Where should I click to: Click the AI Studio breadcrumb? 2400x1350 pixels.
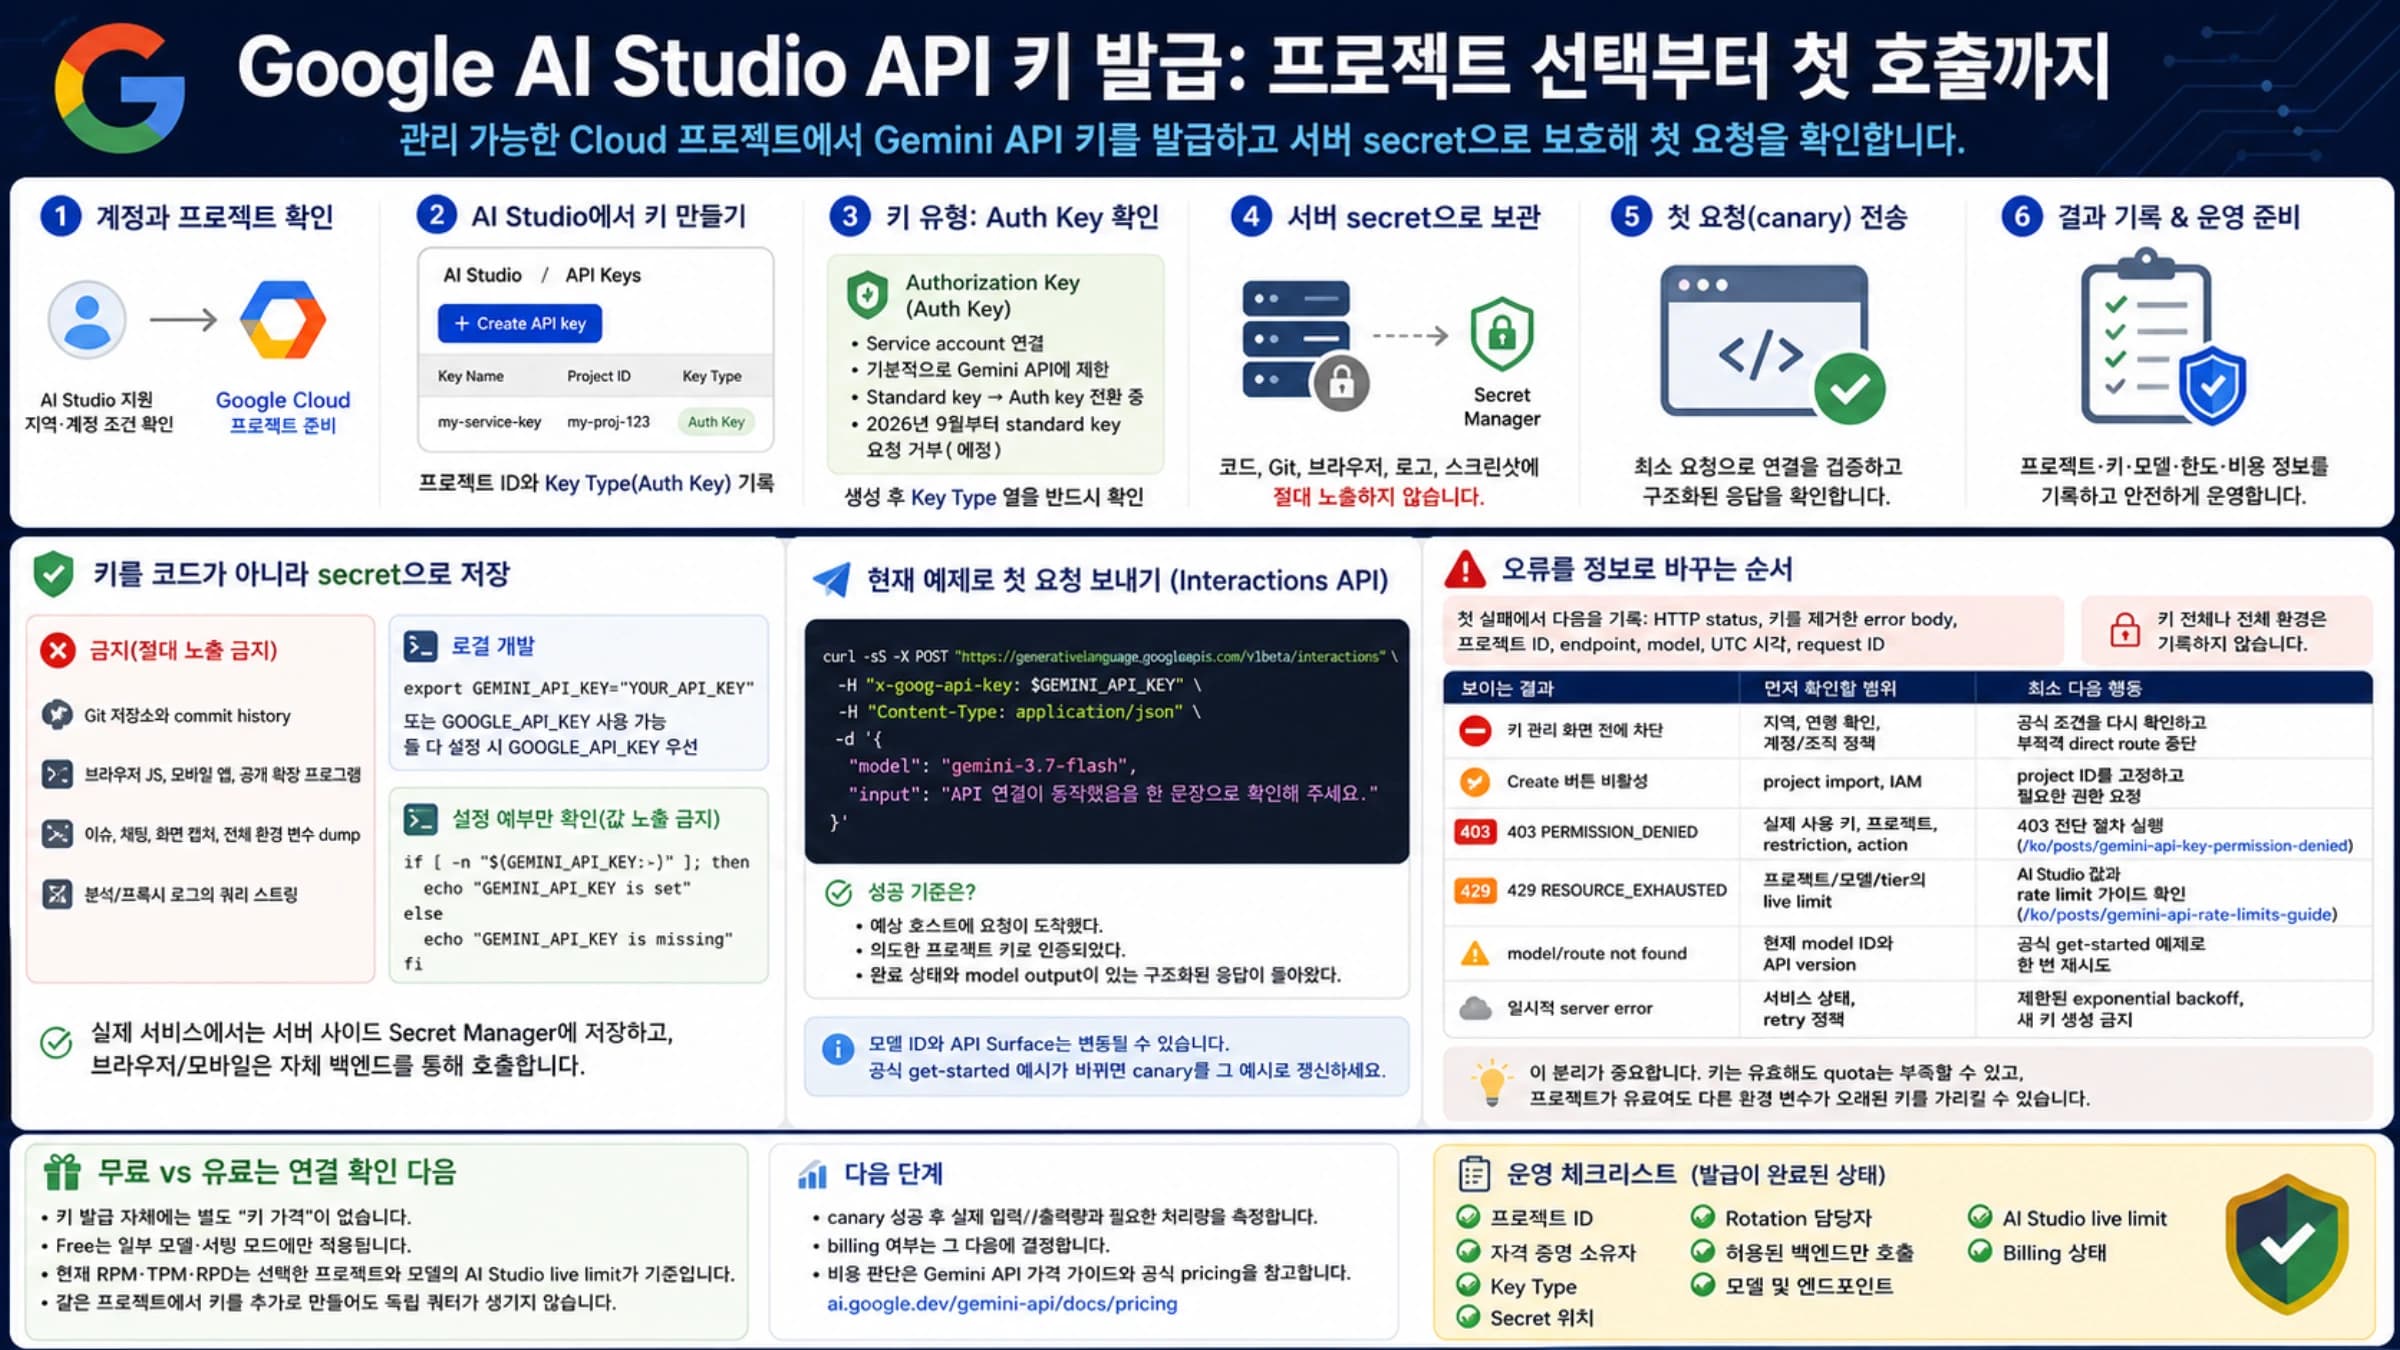[482, 275]
